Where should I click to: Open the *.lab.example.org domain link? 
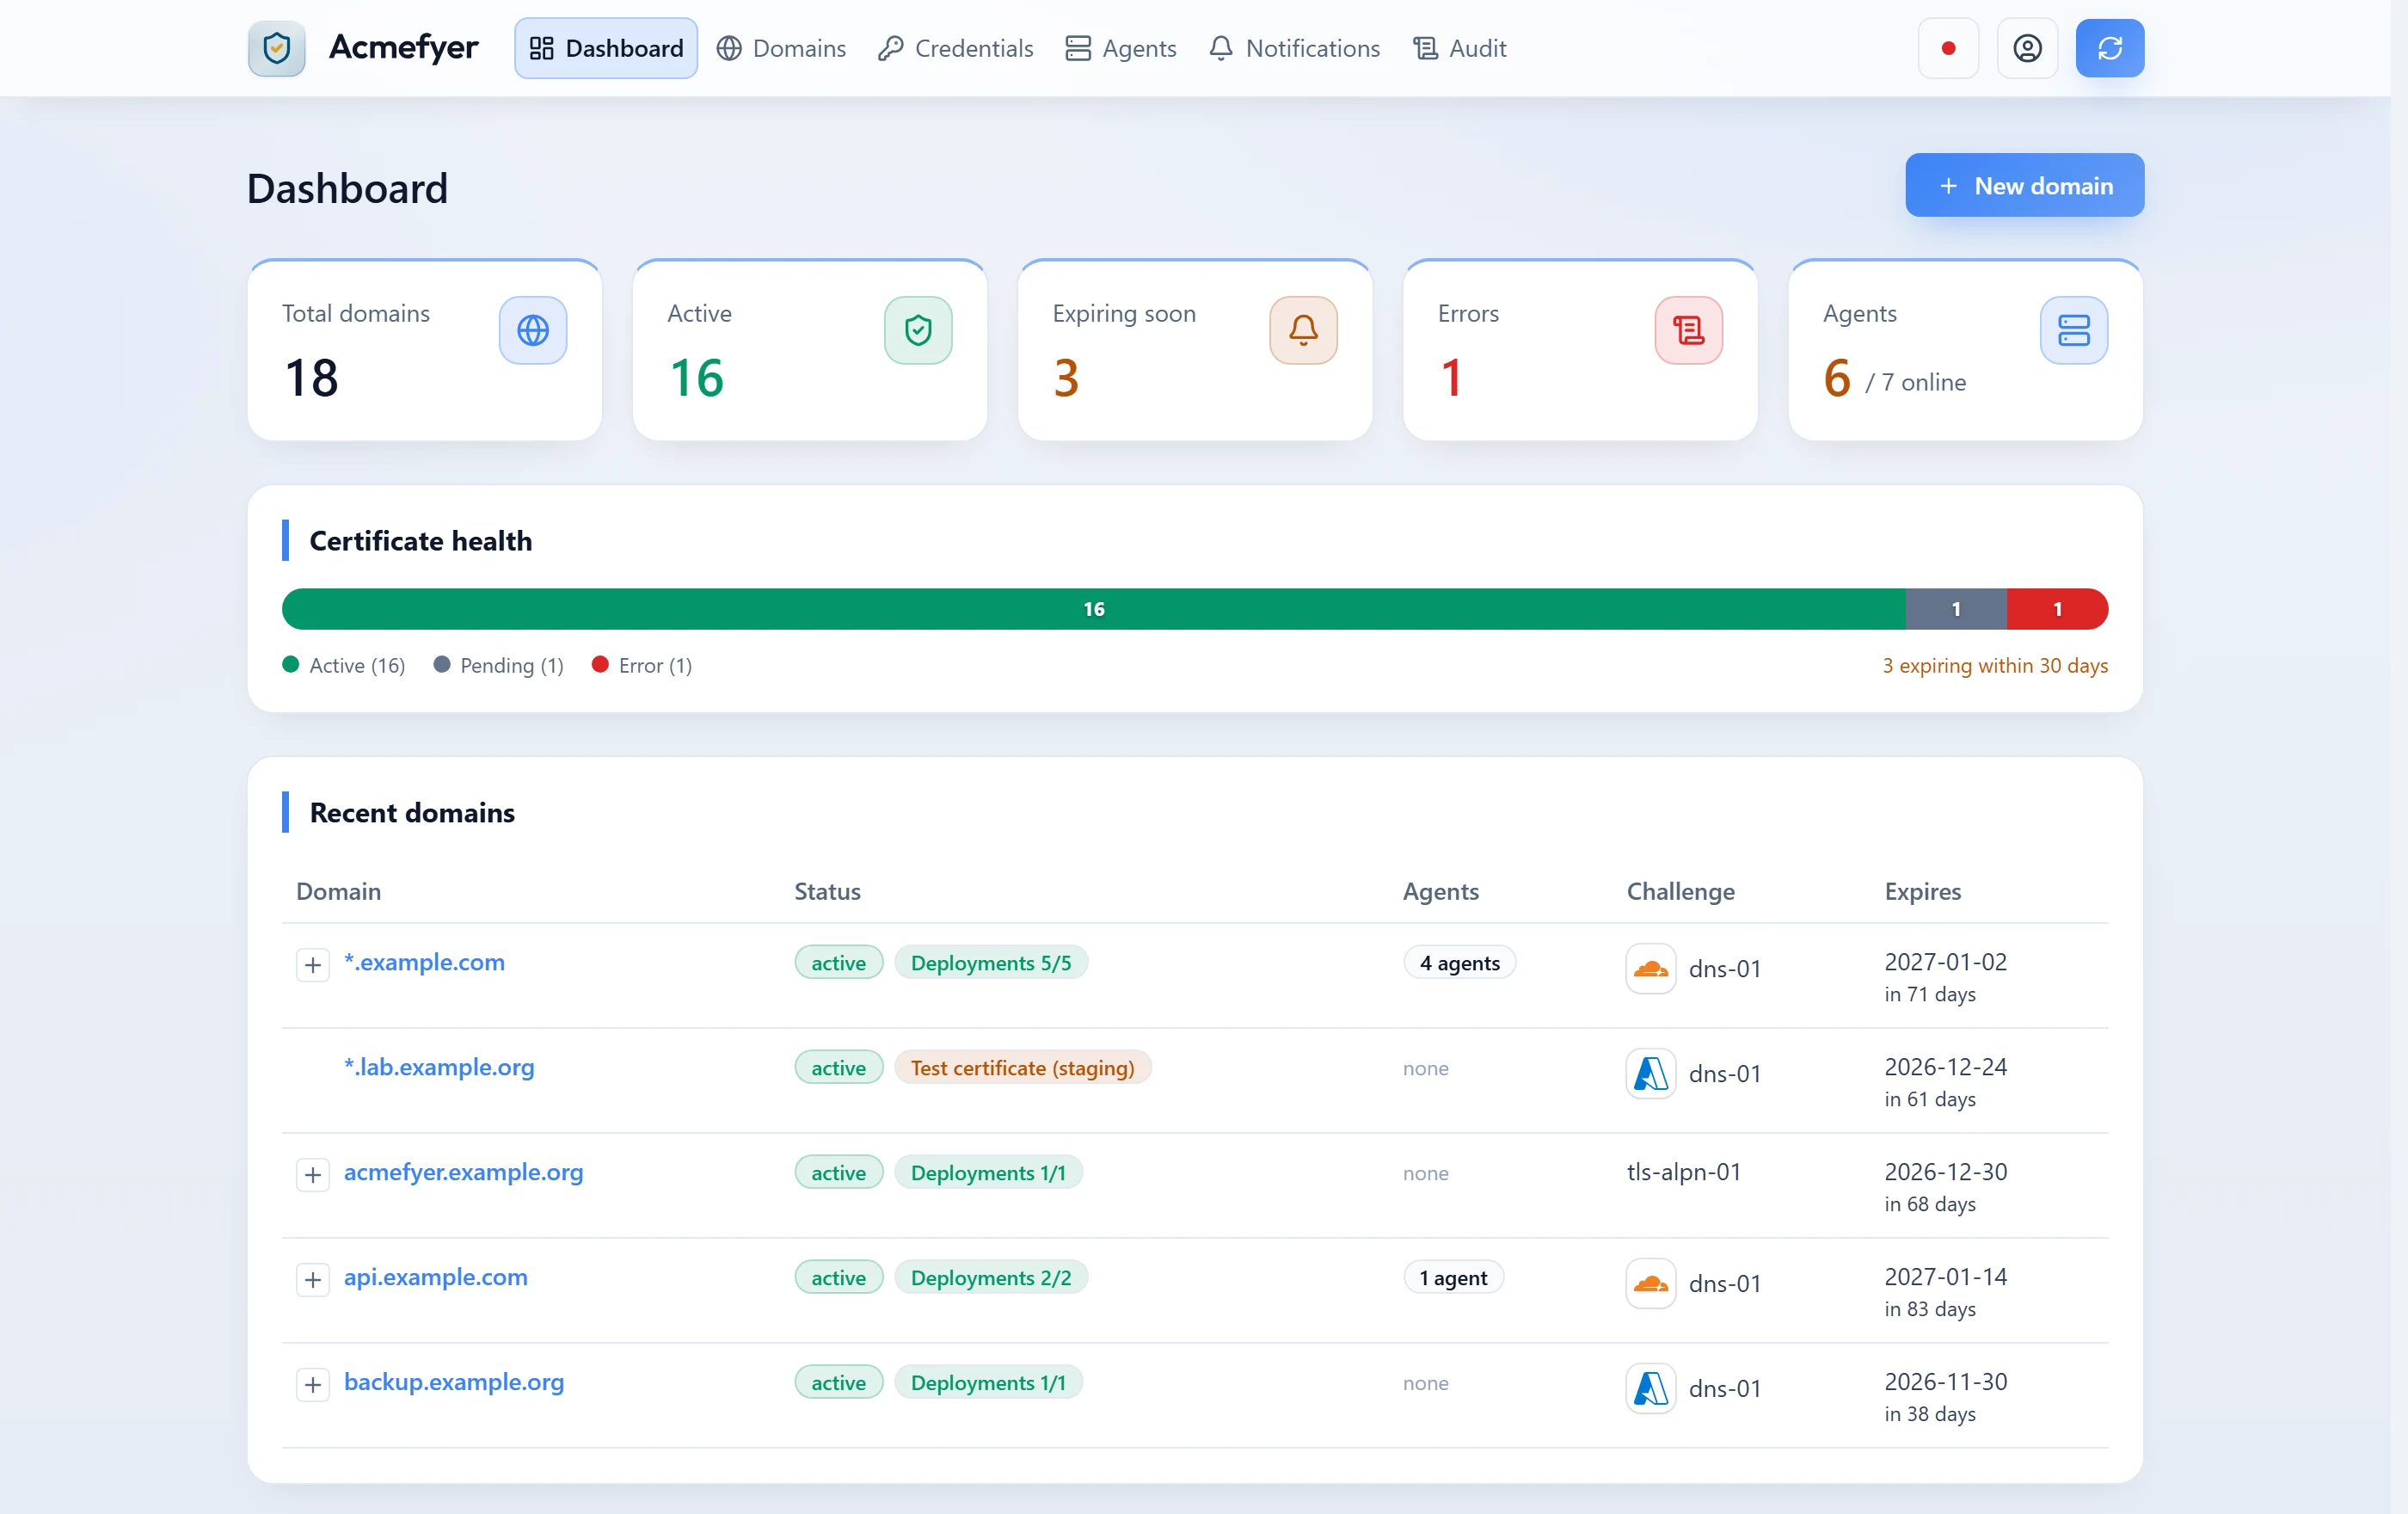click(x=439, y=1067)
